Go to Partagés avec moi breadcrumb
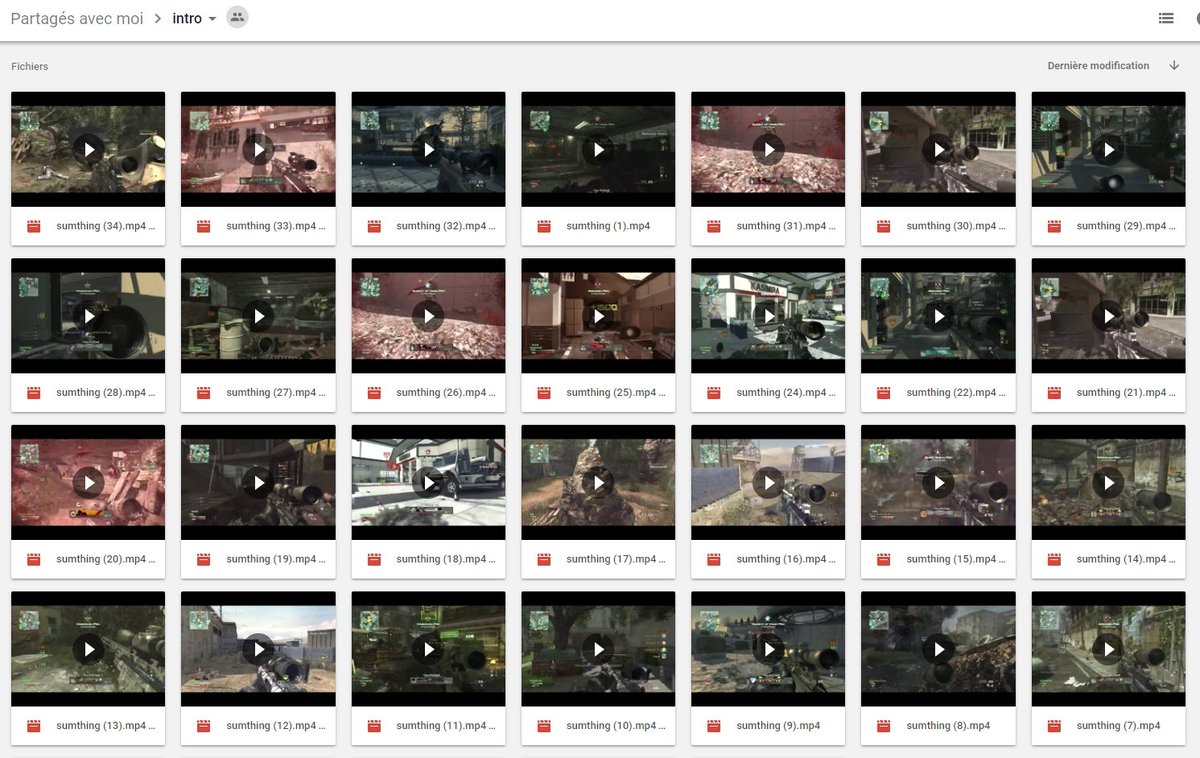Screen dimensions: 1200x758 77,18
